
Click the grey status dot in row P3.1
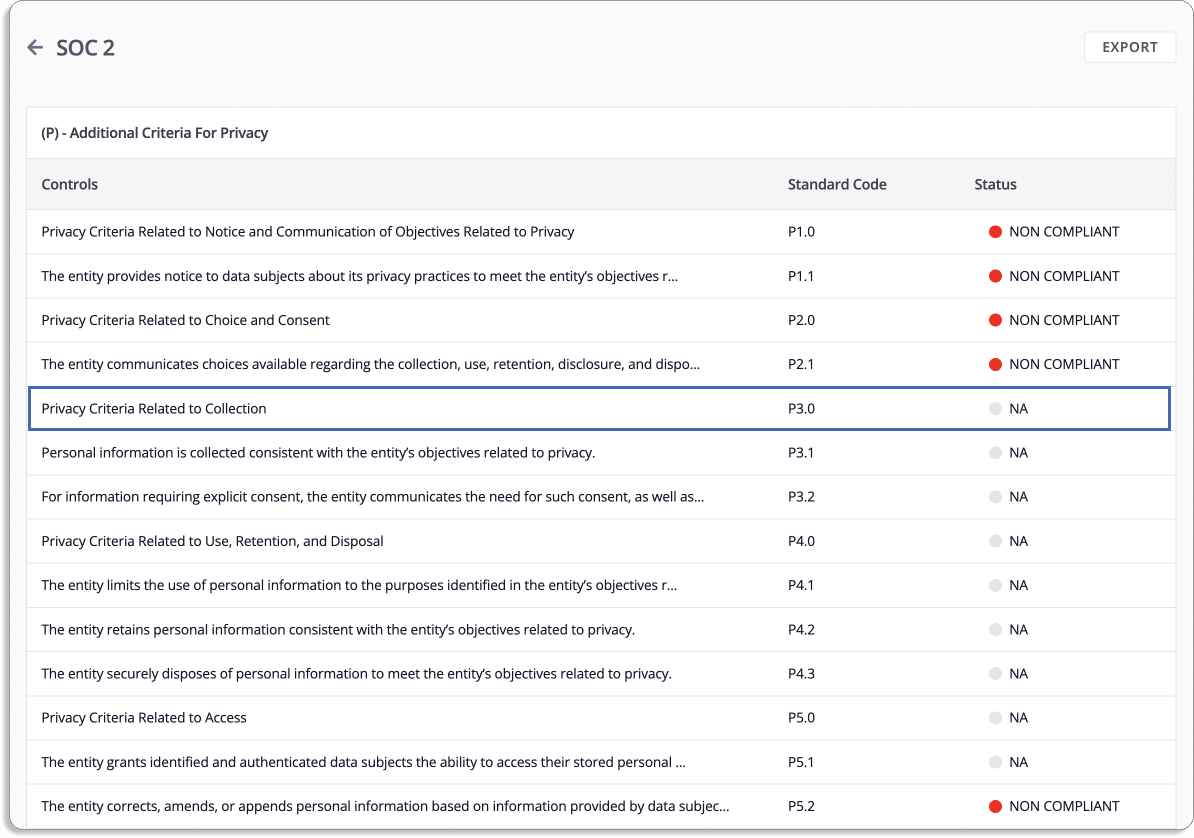click(995, 453)
